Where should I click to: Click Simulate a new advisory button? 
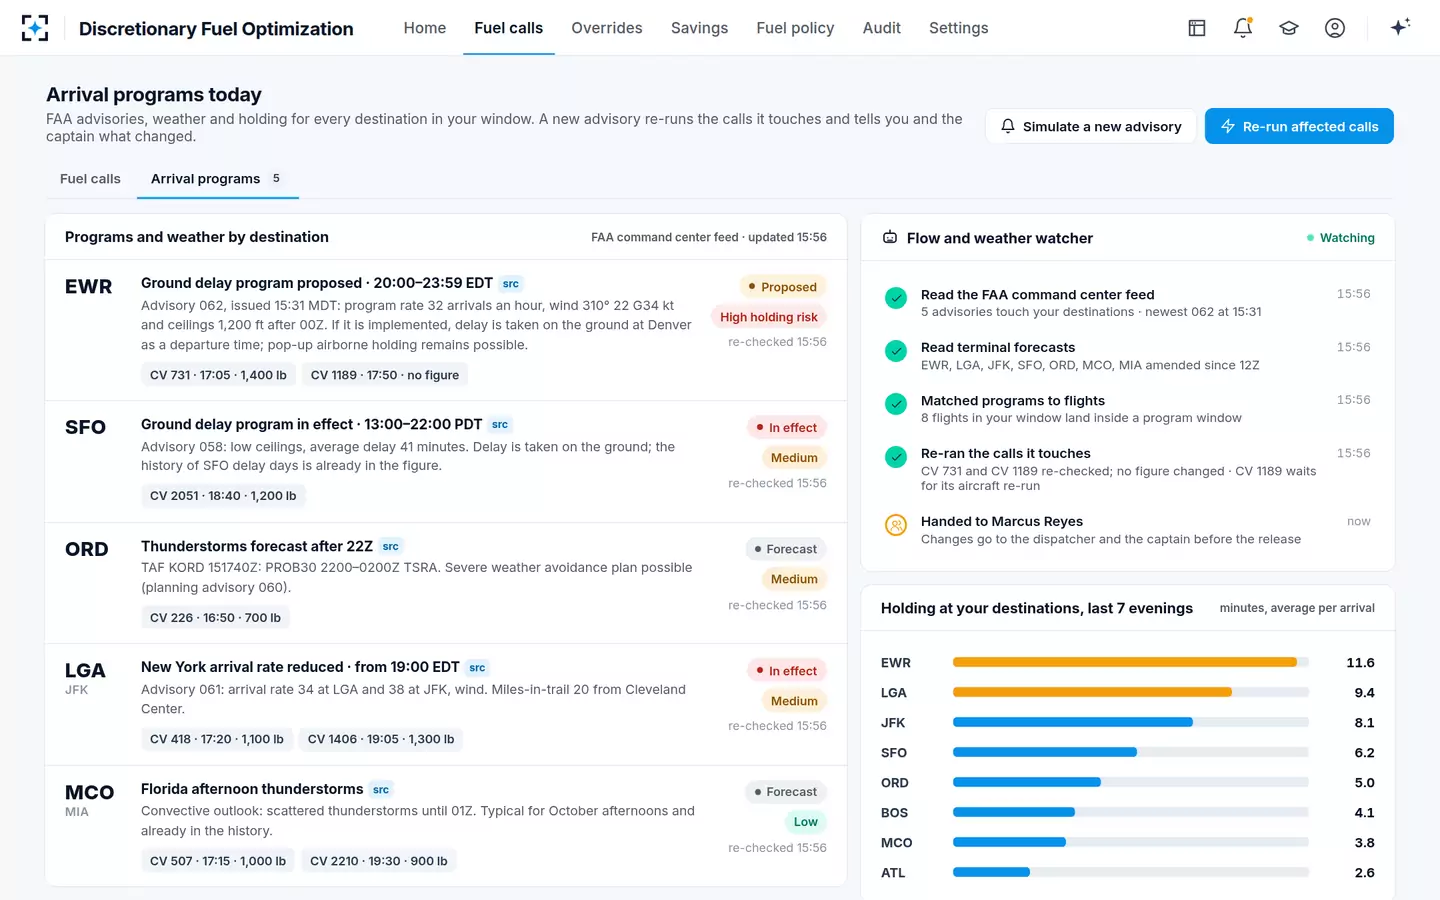click(x=1091, y=126)
